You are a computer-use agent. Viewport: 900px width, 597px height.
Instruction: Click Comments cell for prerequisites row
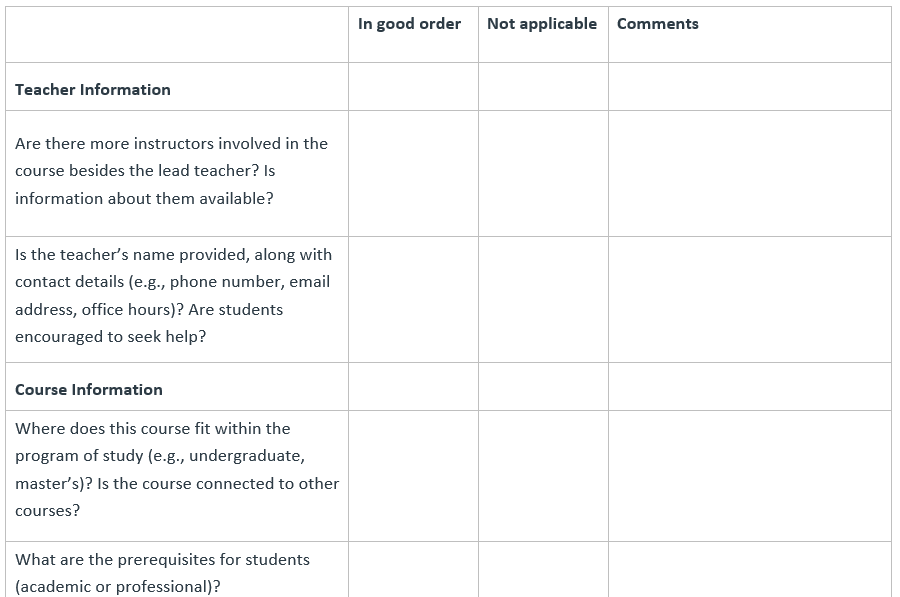(749, 570)
